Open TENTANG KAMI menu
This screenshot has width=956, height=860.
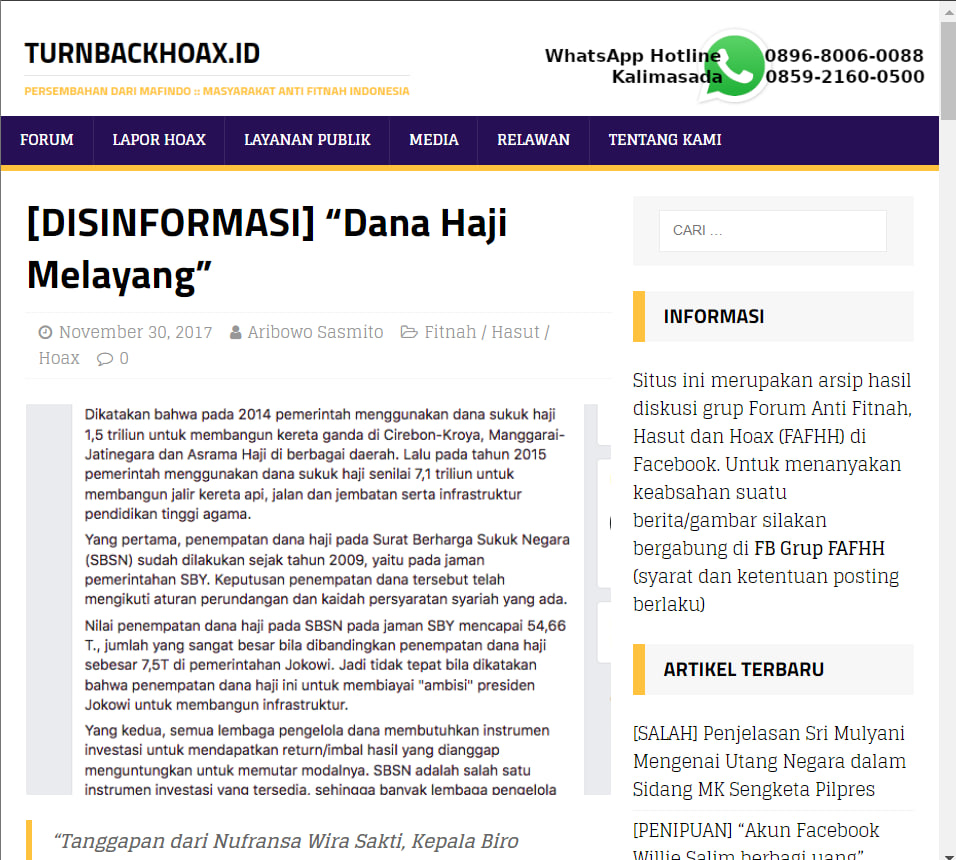665,140
